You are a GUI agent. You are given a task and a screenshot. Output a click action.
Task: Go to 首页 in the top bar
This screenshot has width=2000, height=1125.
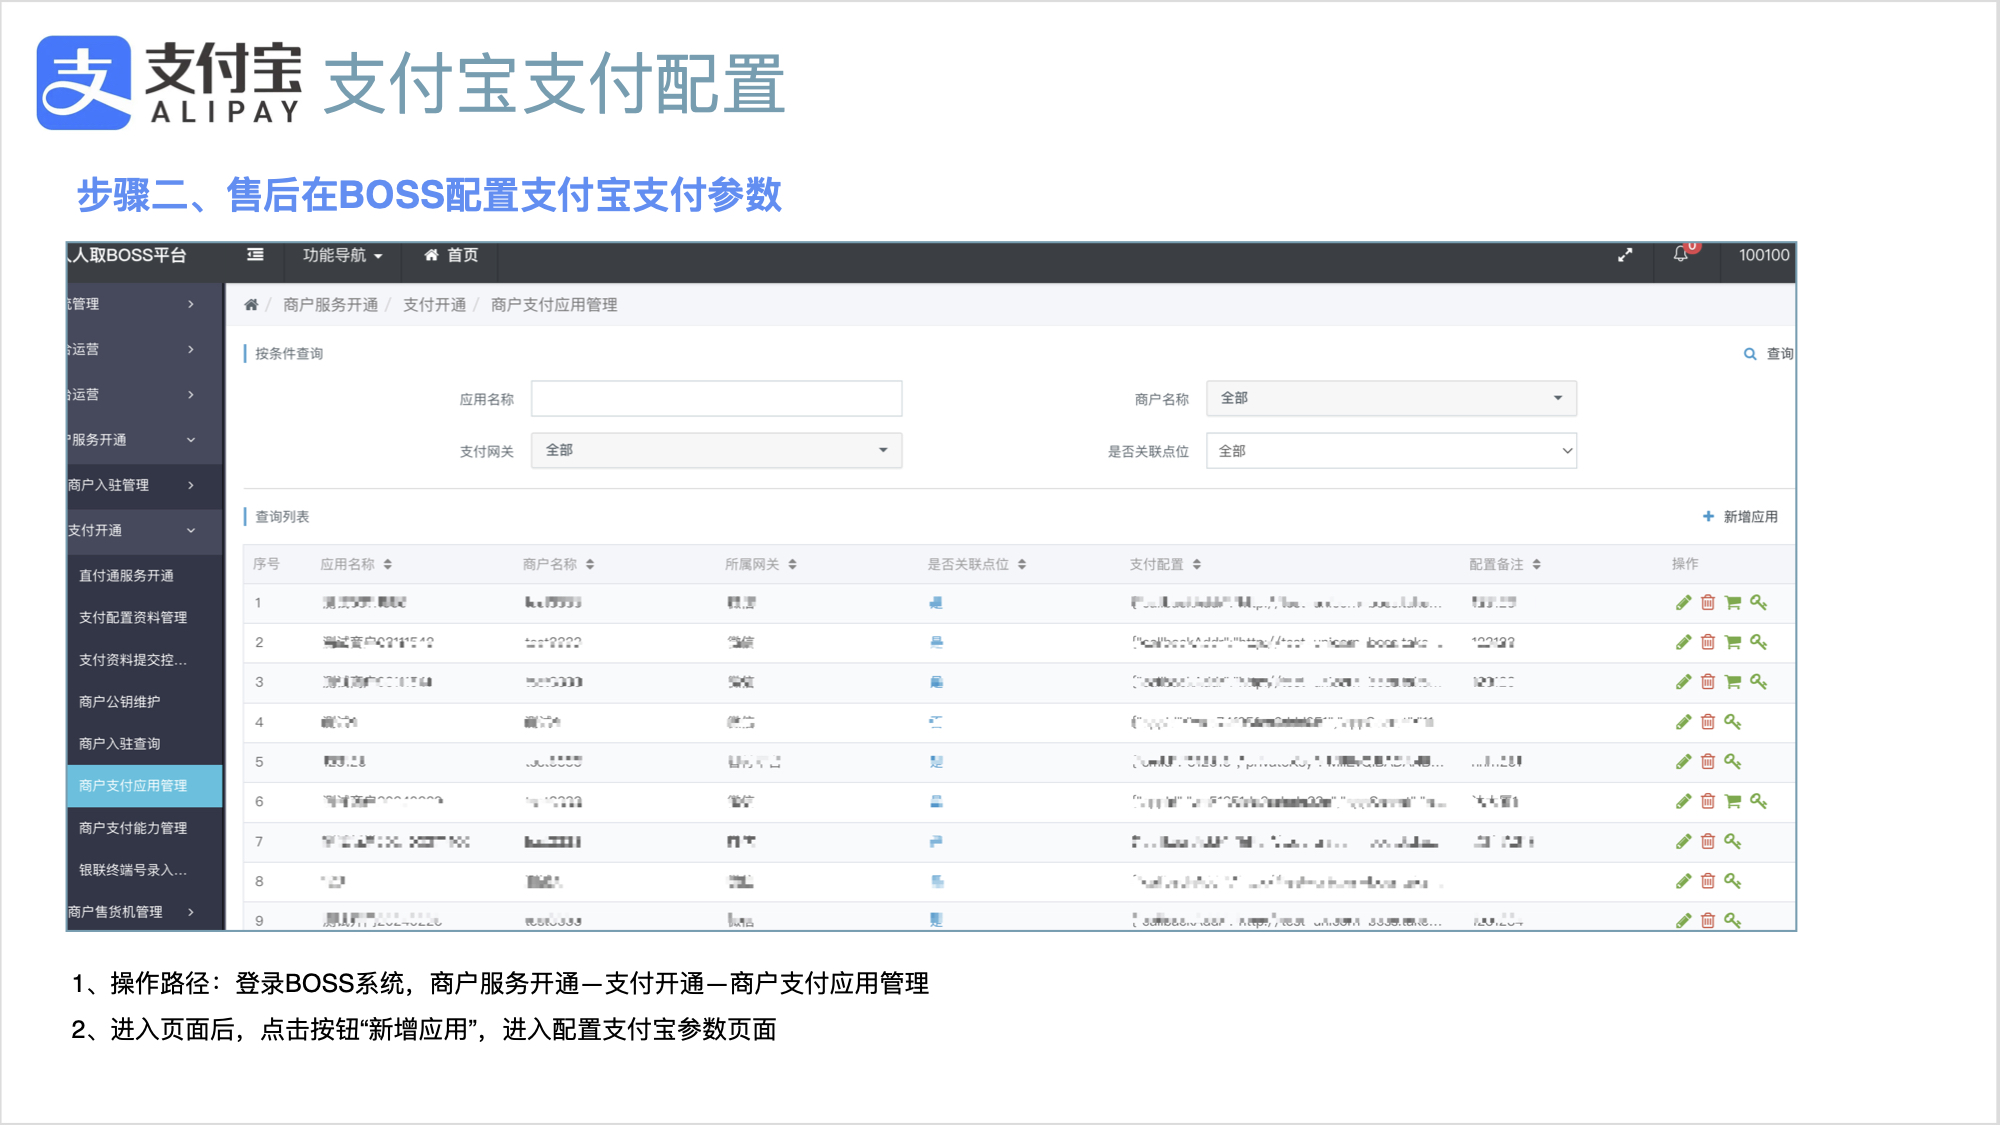[x=451, y=255]
